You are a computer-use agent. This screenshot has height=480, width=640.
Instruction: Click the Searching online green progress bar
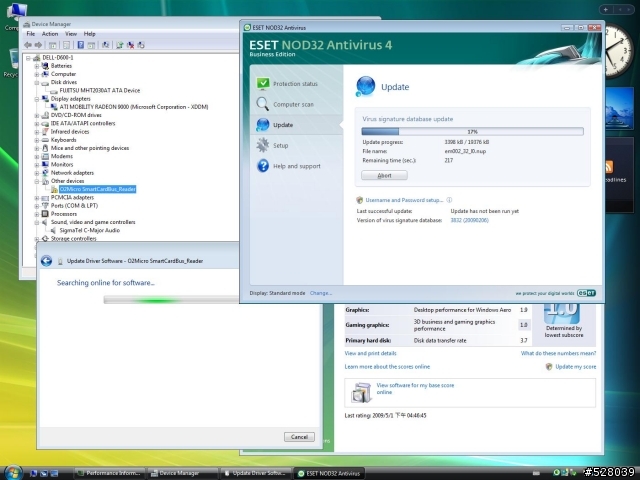(171, 300)
